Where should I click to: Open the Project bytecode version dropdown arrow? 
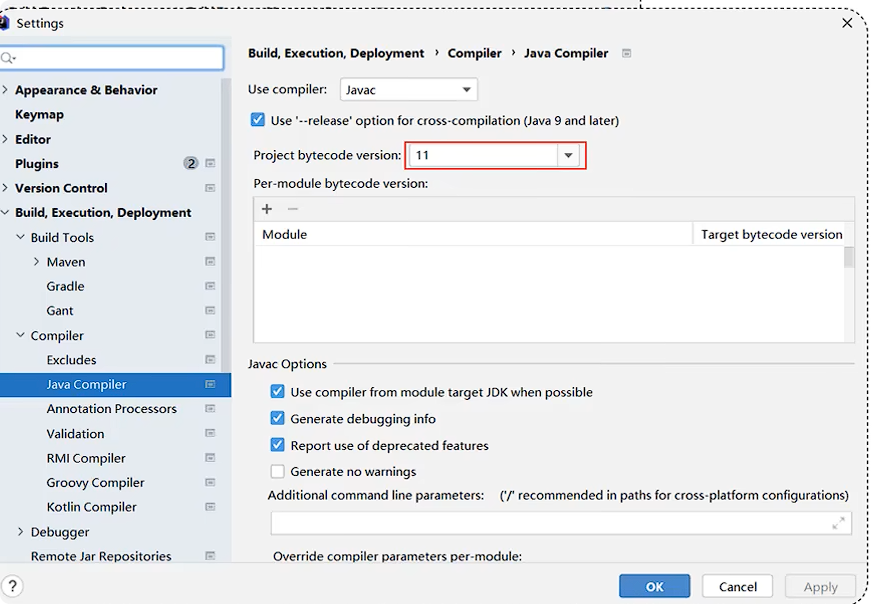(x=568, y=155)
